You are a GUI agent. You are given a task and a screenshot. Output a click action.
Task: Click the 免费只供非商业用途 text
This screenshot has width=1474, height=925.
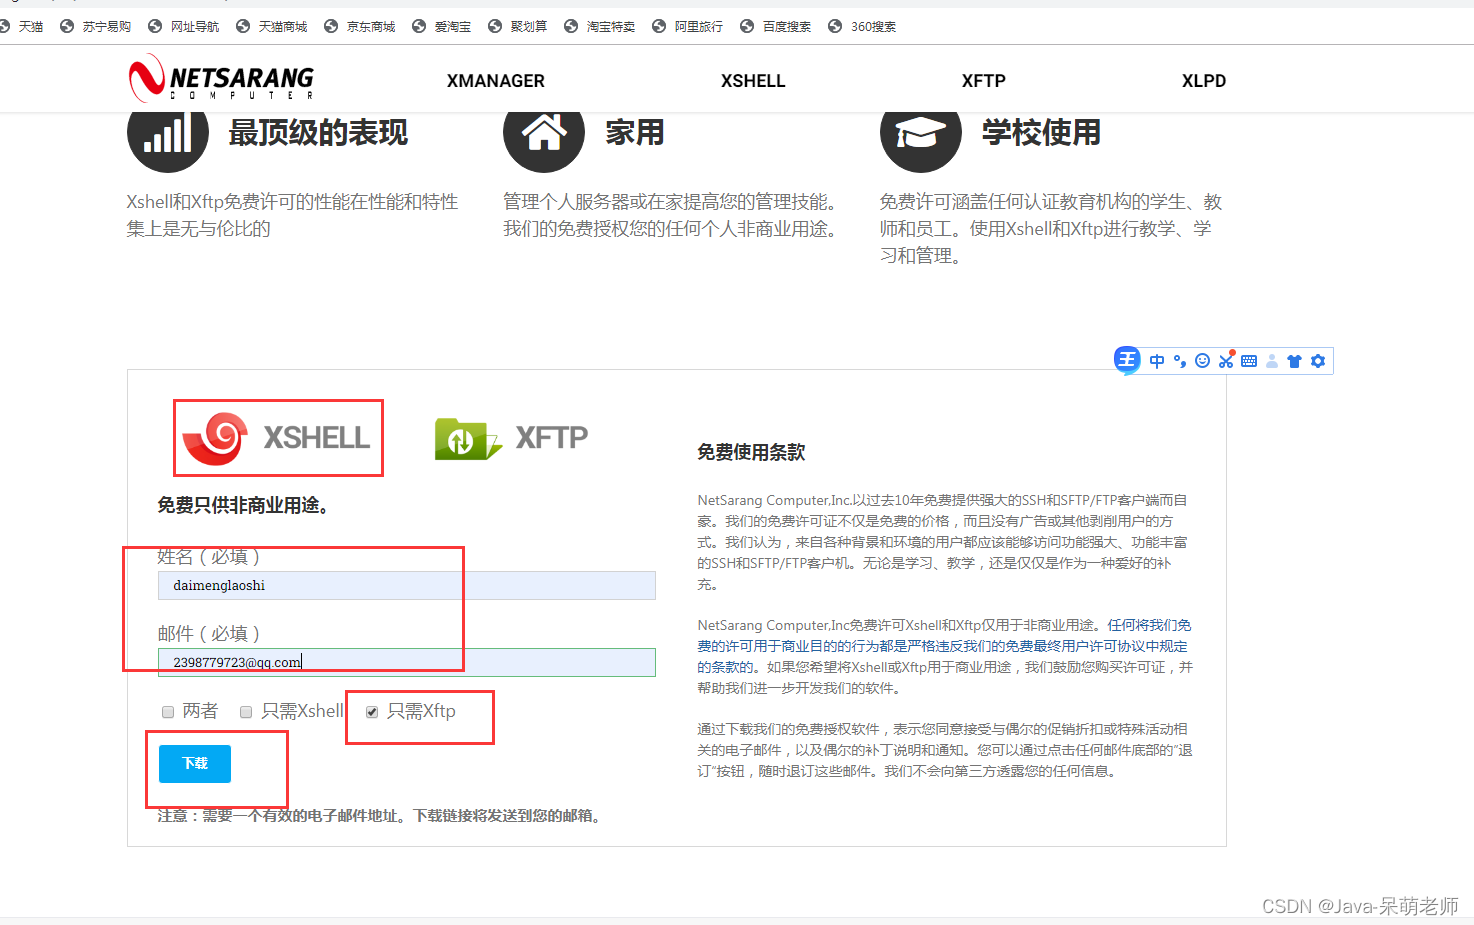coord(243,505)
